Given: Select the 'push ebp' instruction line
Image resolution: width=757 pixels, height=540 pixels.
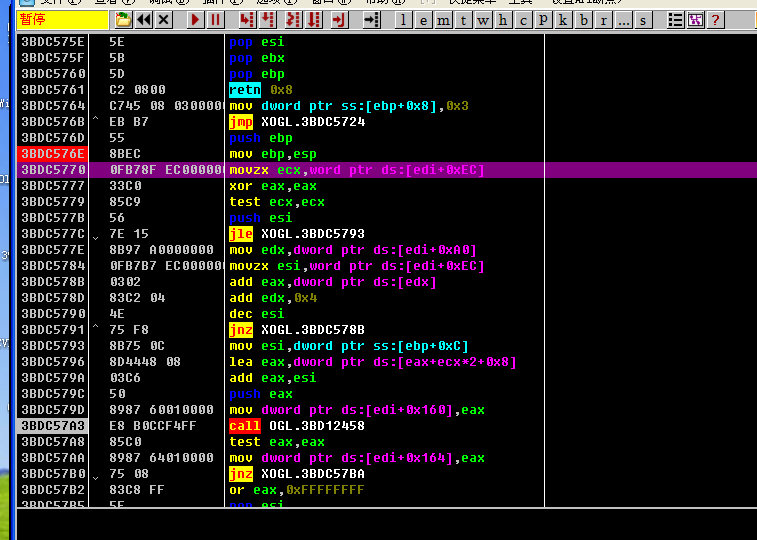Looking at the screenshot, I should coord(261,138).
